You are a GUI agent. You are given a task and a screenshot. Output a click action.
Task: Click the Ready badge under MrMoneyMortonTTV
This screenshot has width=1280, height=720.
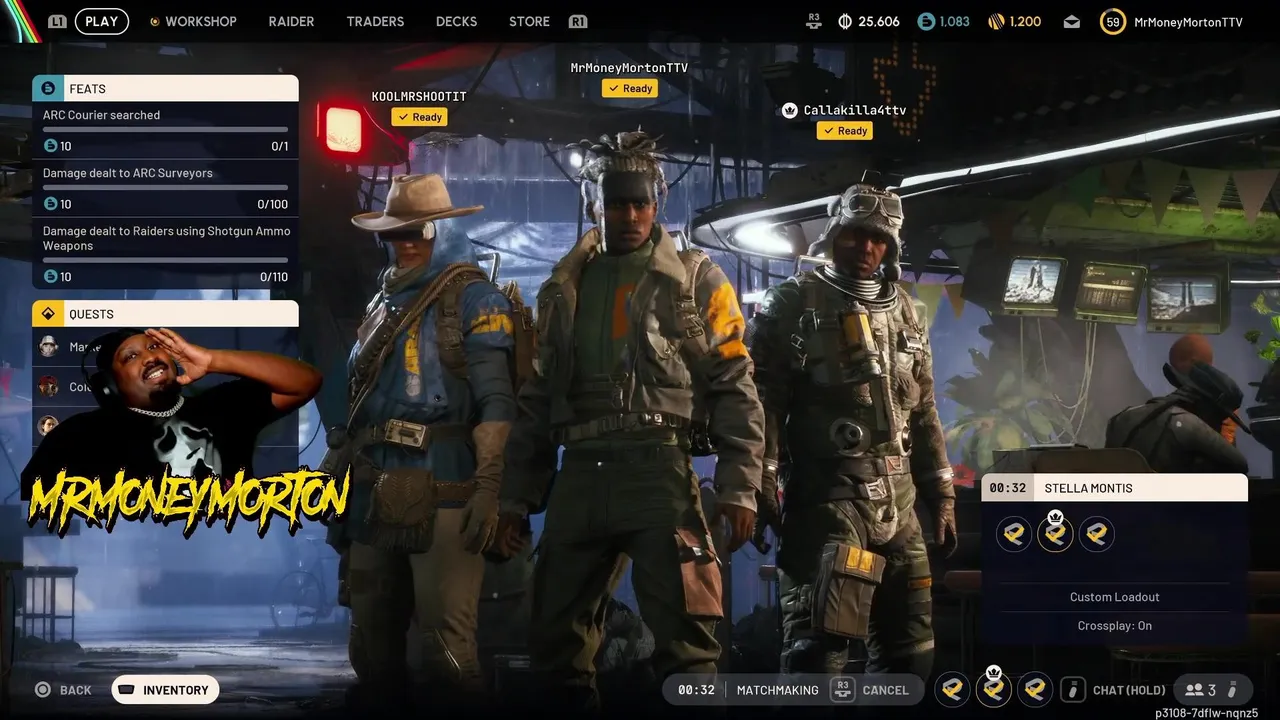pos(630,88)
